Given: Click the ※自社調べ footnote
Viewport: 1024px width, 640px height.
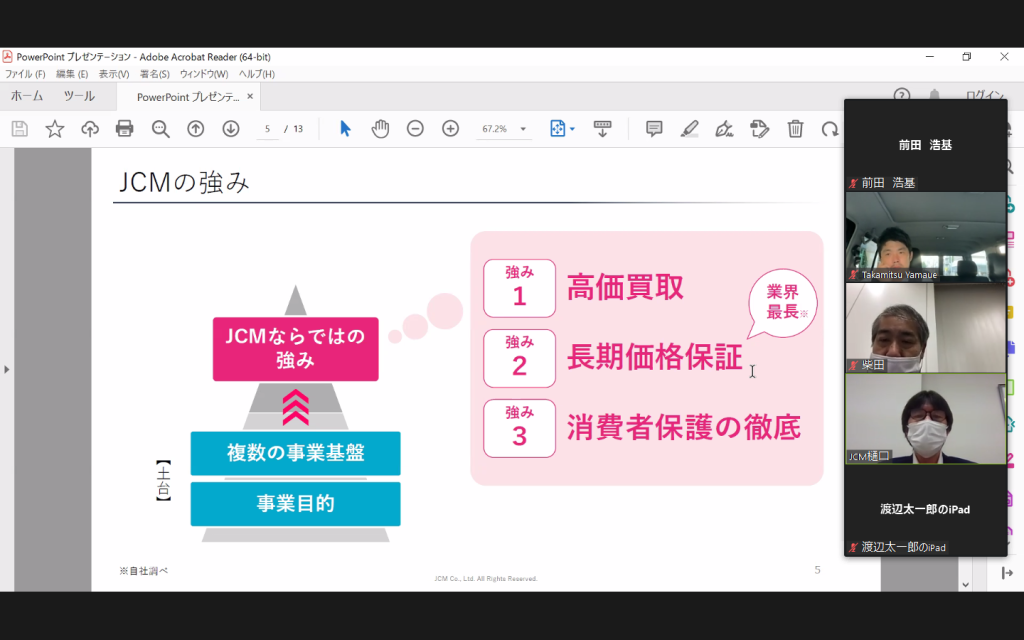Looking at the screenshot, I should tap(144, 571).
